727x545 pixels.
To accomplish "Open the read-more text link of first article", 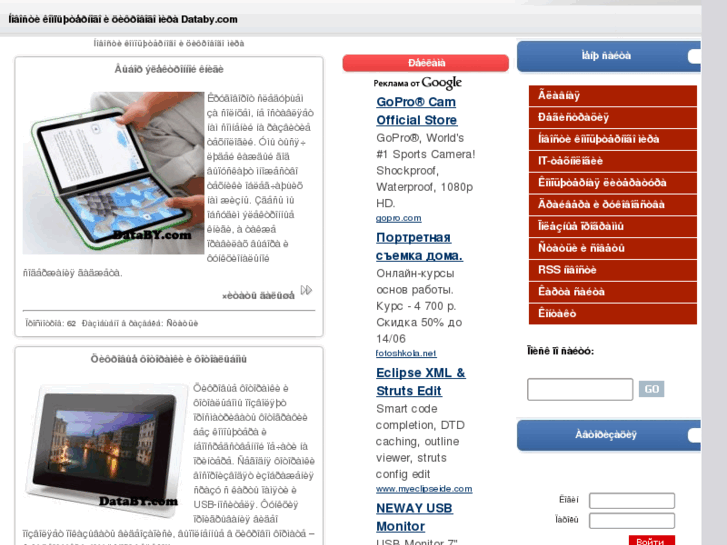I will [x=258, y=295].
